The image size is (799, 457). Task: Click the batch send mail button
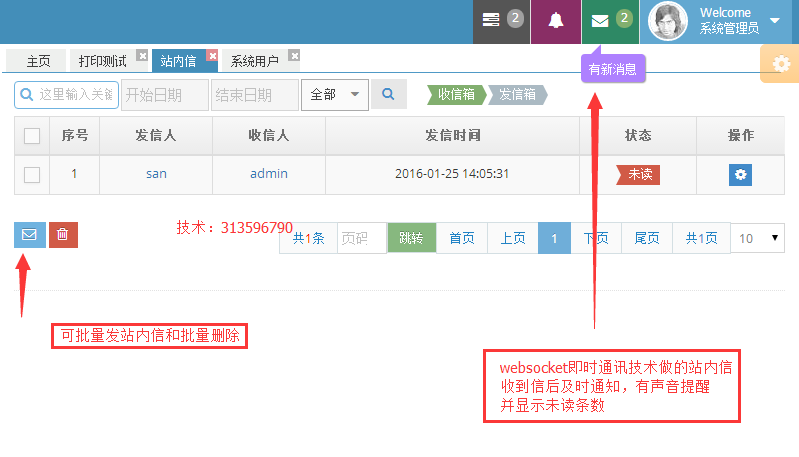(30, 235)
